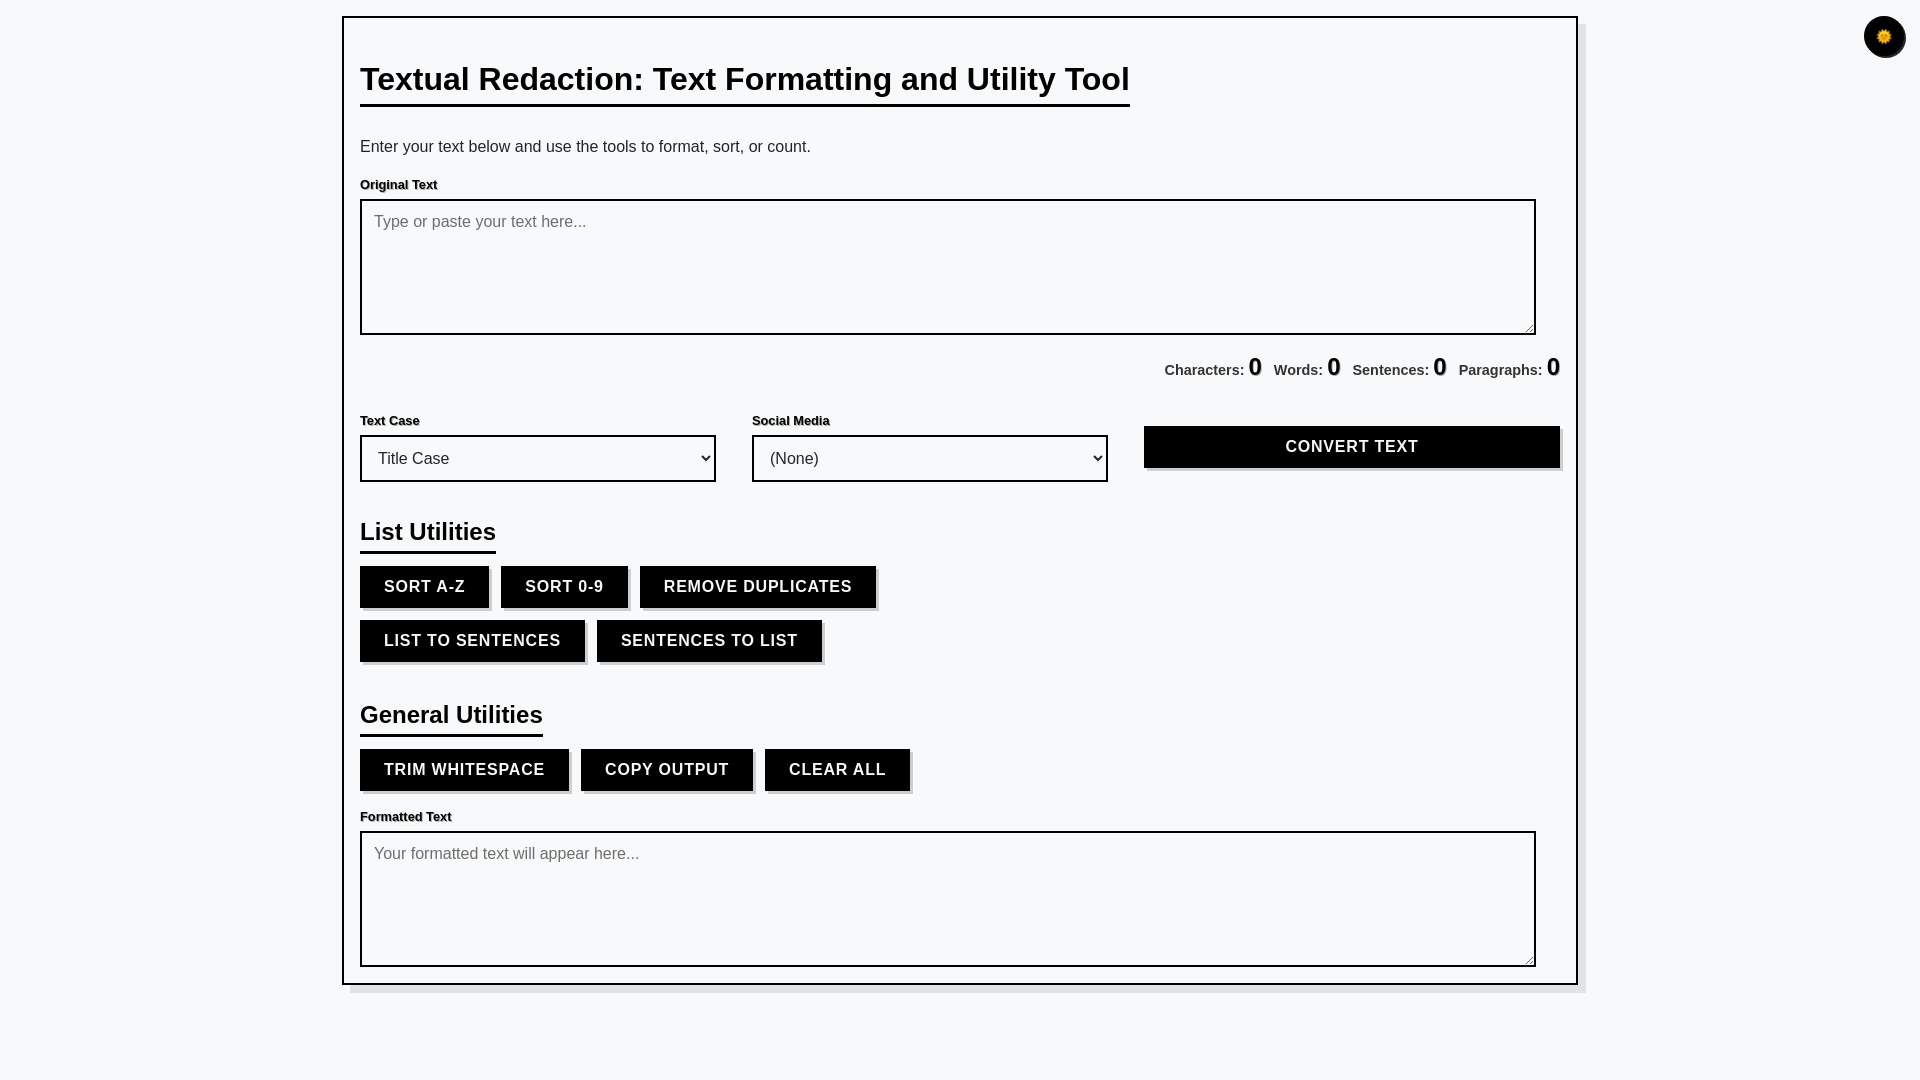Click the List Utilities heading

tap(428, 532)
